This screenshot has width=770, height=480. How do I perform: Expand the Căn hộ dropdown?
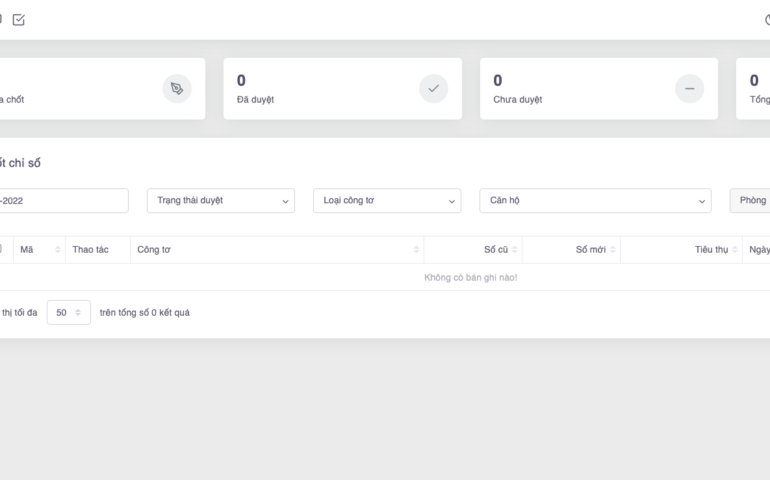click(x=595, y=201)
